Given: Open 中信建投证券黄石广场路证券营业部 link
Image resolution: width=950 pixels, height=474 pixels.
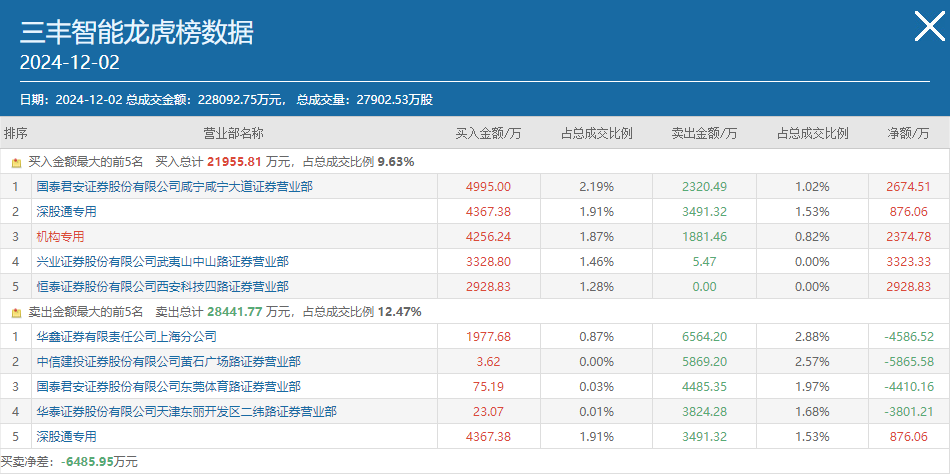Looking at the screenshot, I should (168, 362).
